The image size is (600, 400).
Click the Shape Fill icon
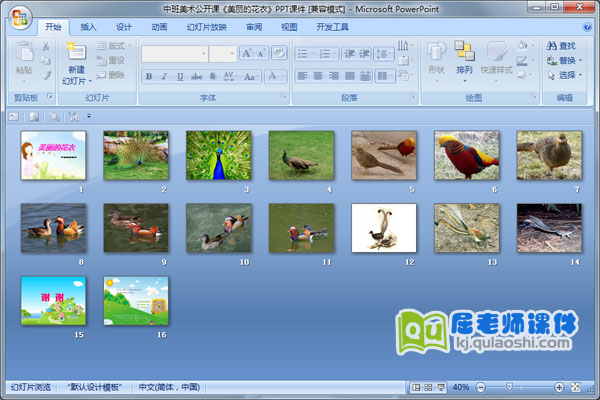524,46
